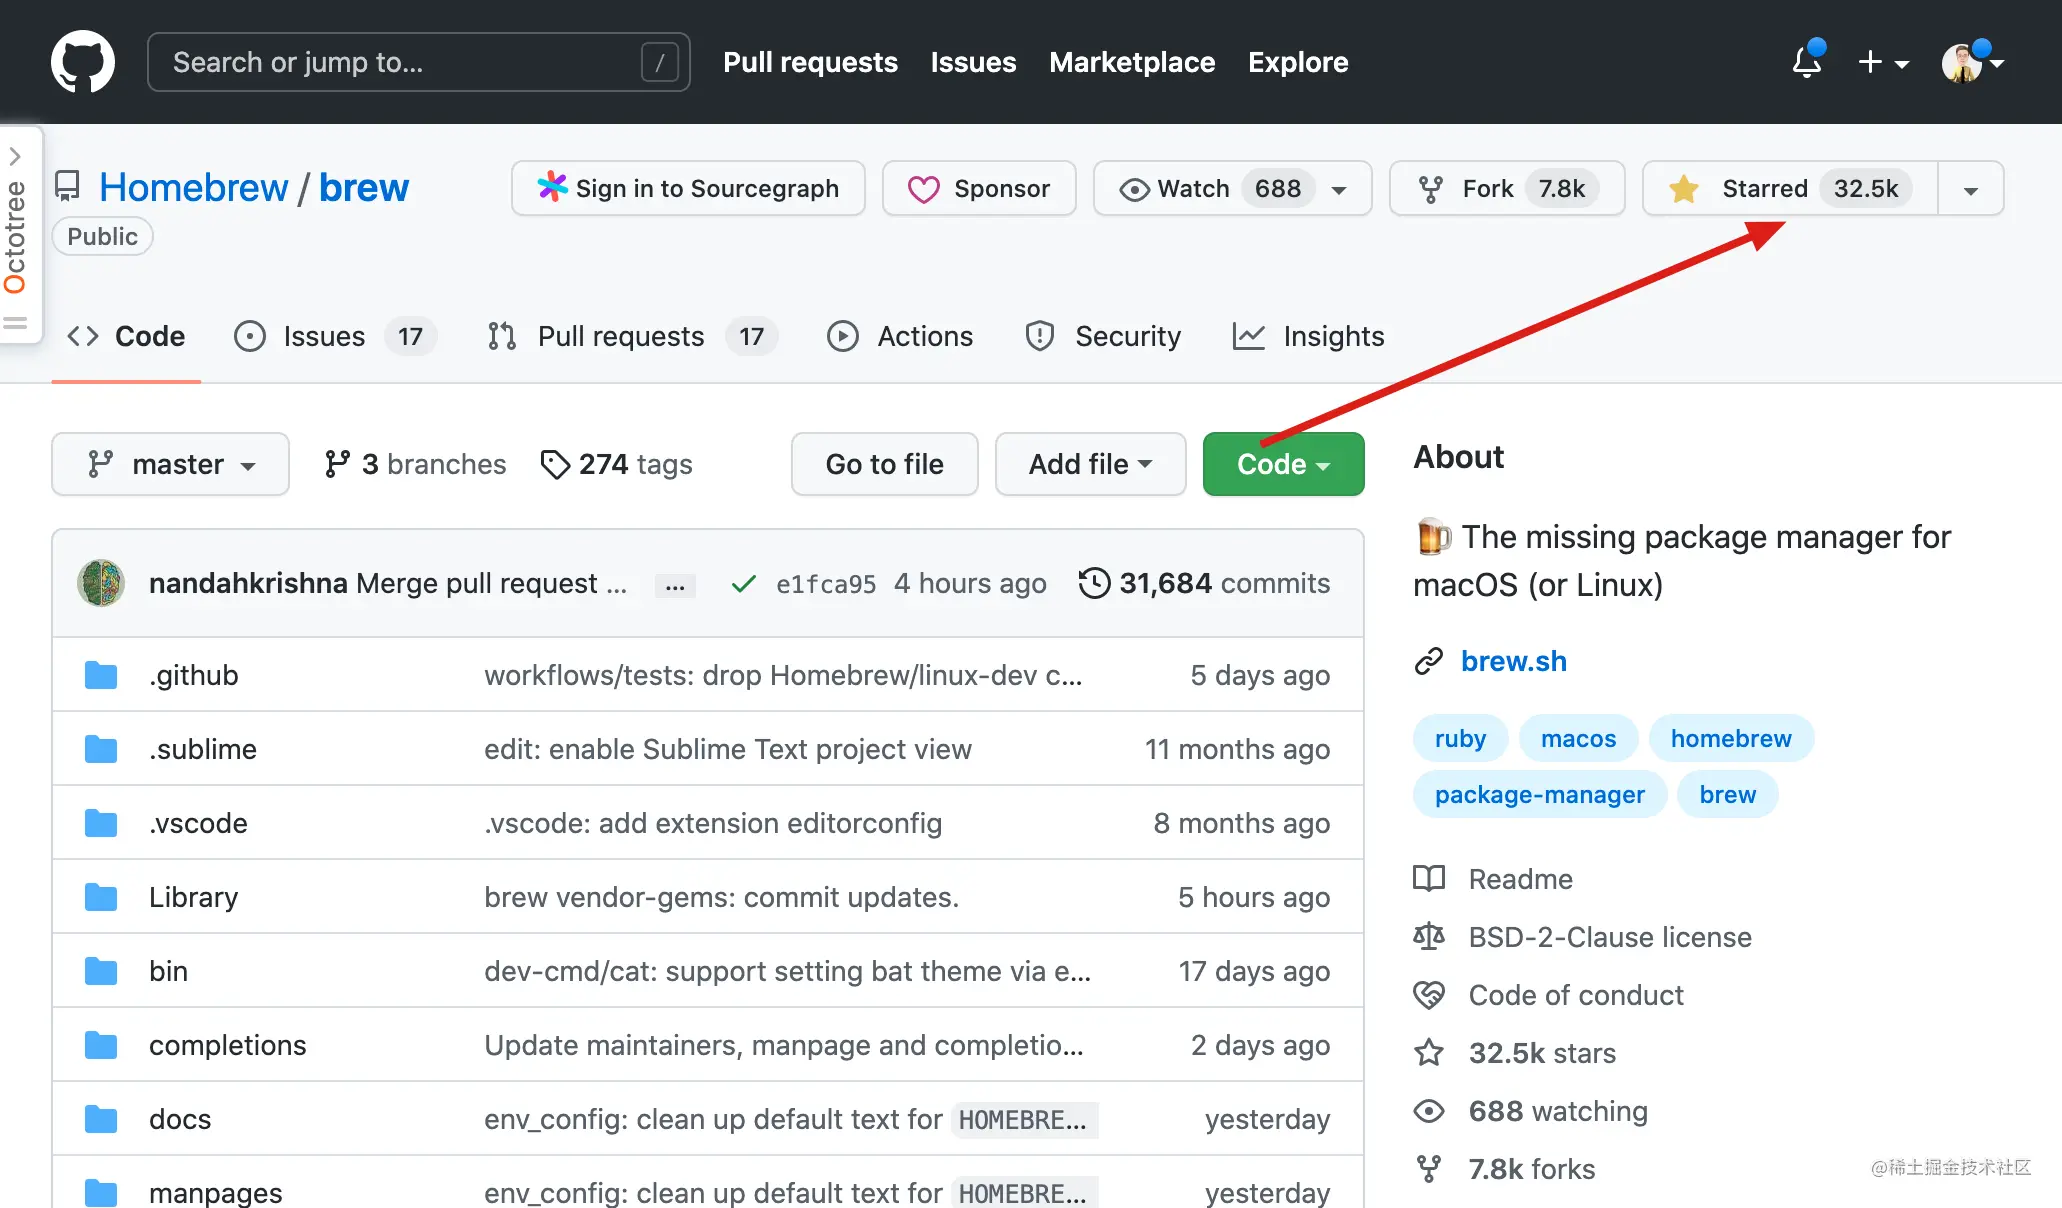Select the homebrew topic tag
This screenshot has height=1208, width=2062.
[x=1731, y=738]
